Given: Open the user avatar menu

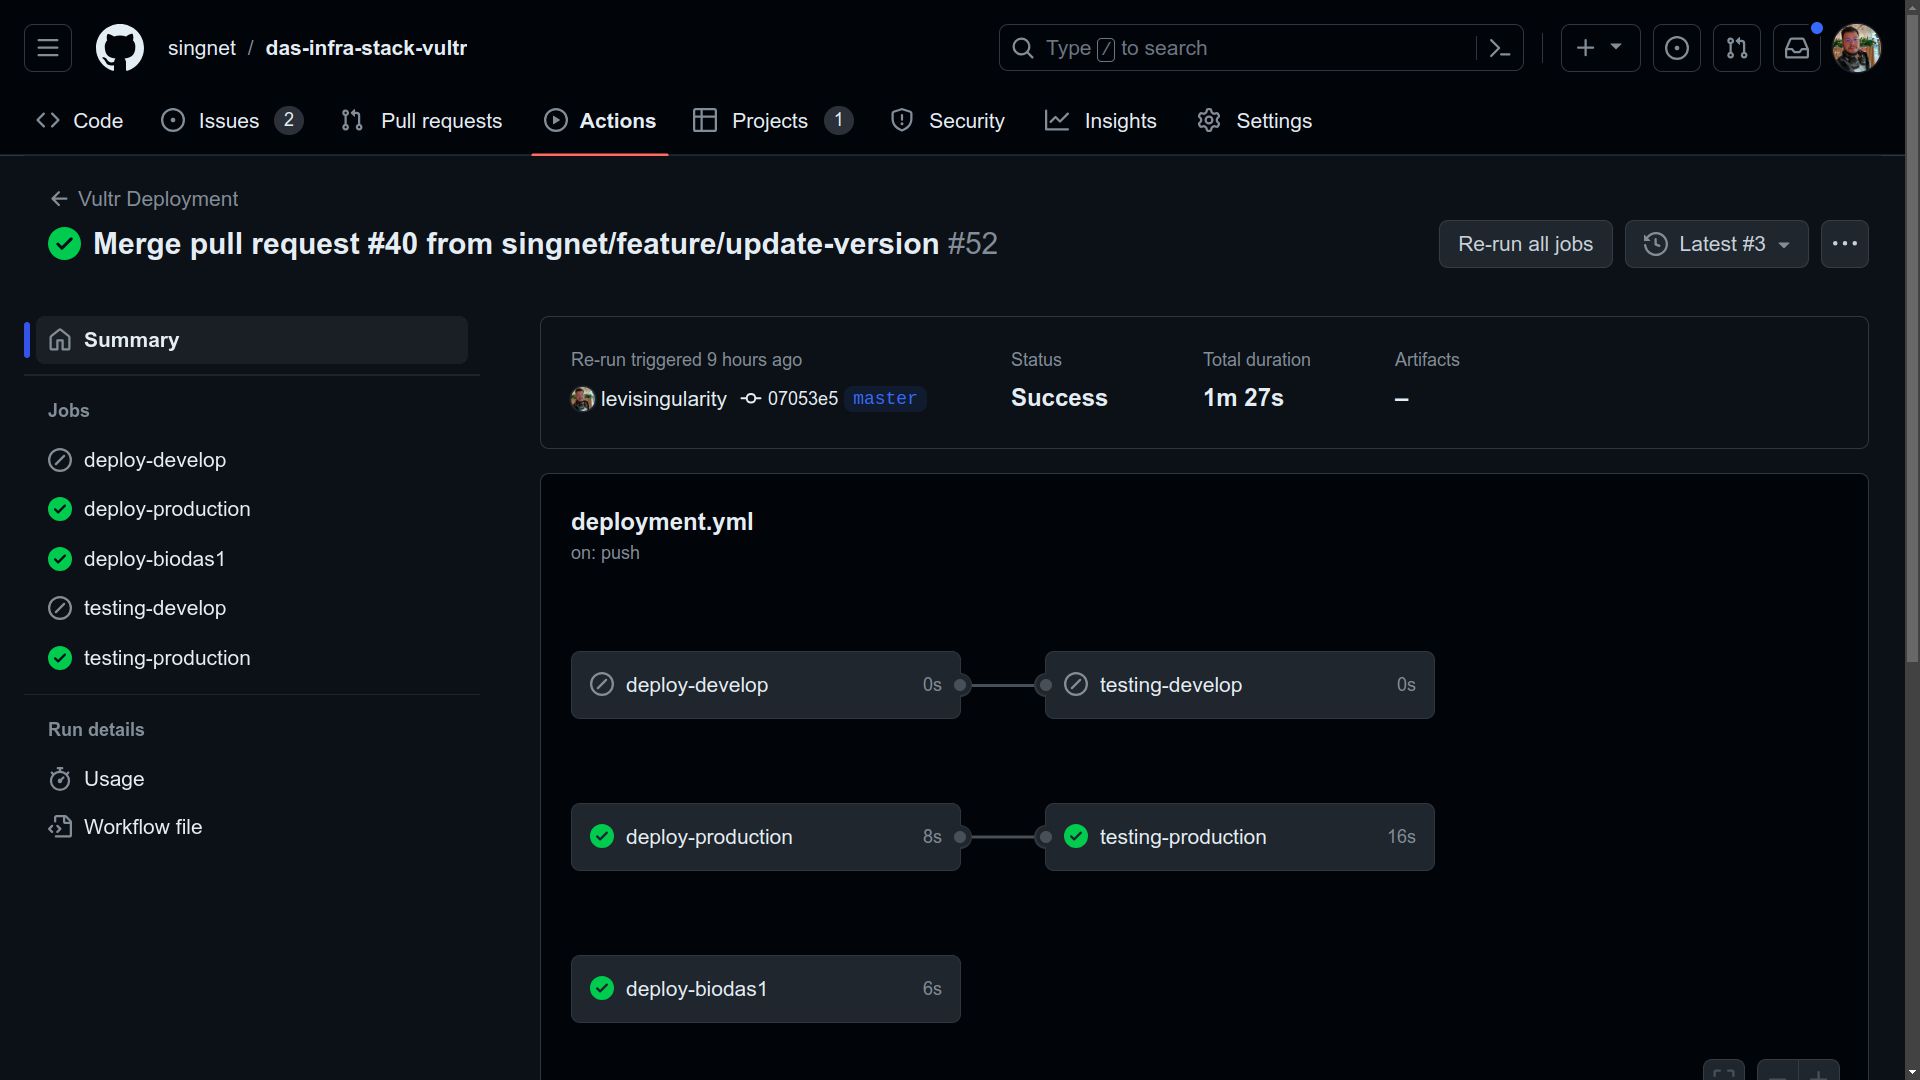Looking at the screenshot, I should pyautogui.click(x=1857, y=48).
